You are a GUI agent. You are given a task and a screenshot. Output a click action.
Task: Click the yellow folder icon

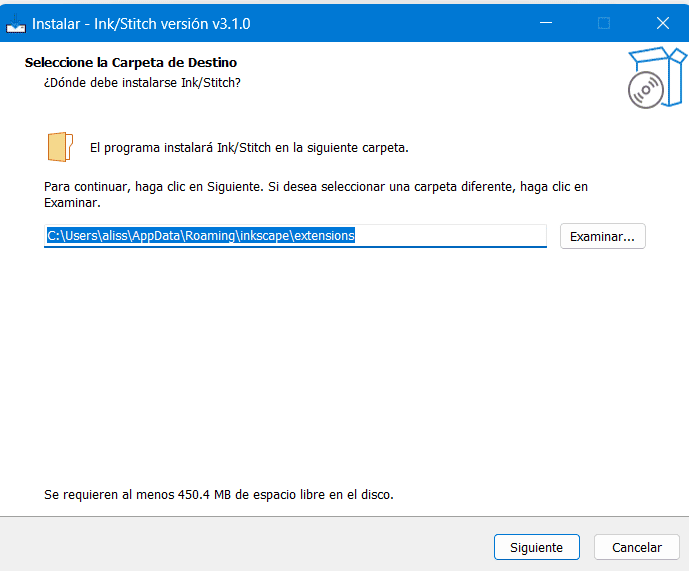tap(60, 147)
